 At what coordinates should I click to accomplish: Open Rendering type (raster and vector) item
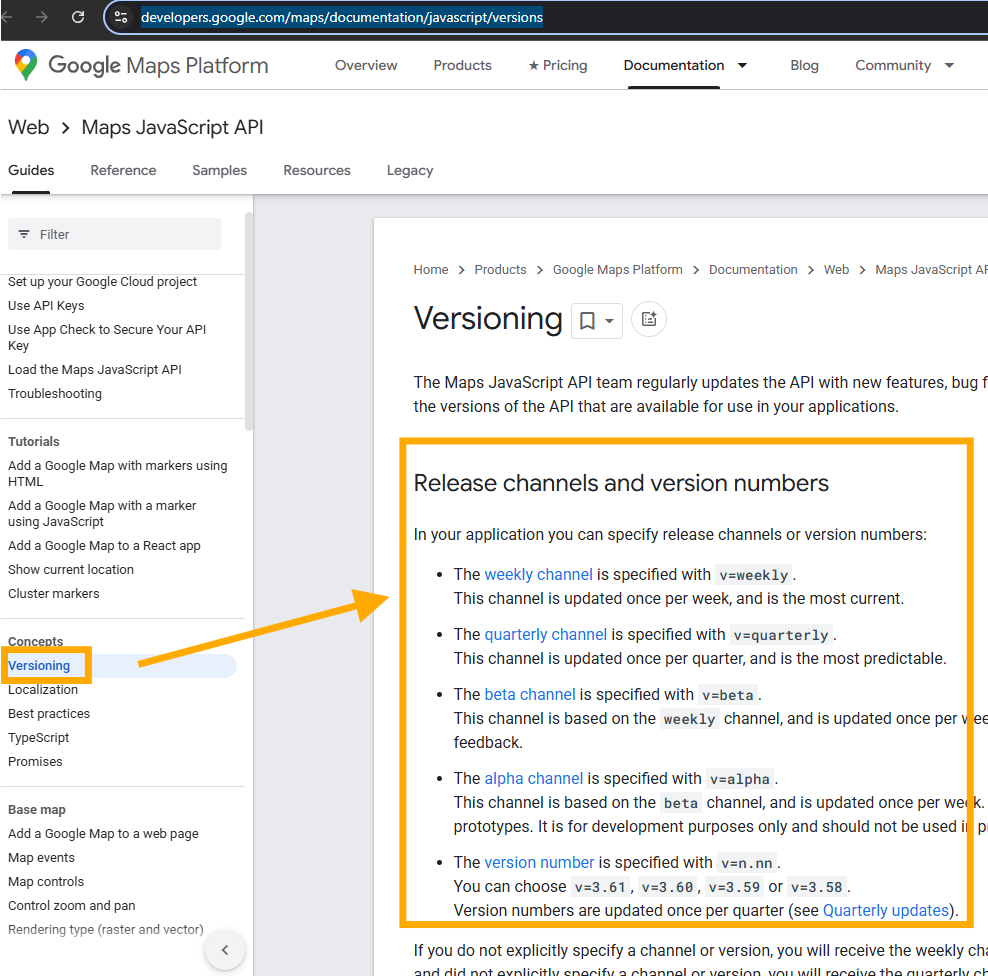click(106, 929)
